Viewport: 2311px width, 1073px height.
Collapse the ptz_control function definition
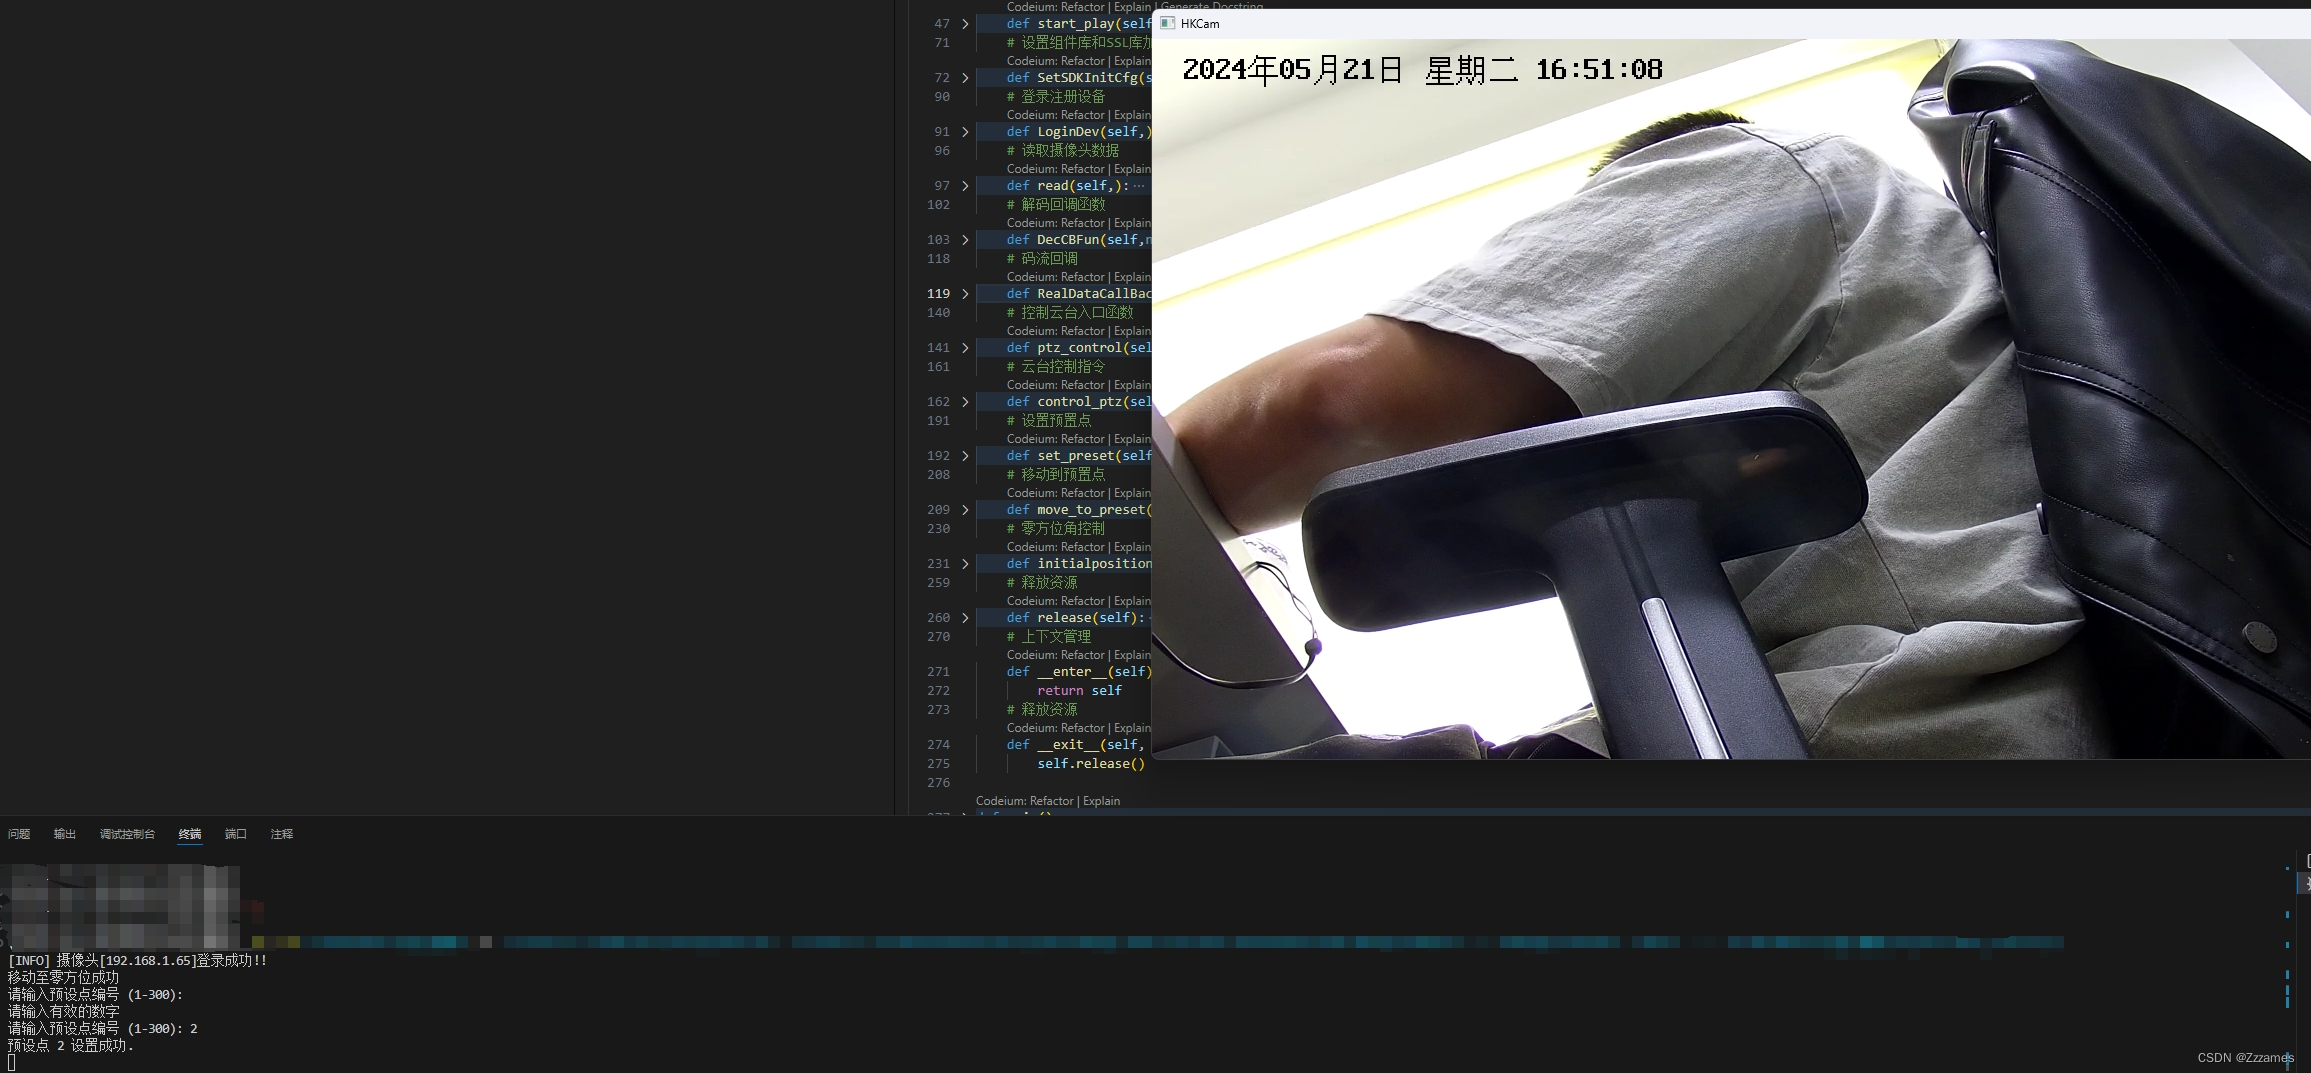point(964,348)
